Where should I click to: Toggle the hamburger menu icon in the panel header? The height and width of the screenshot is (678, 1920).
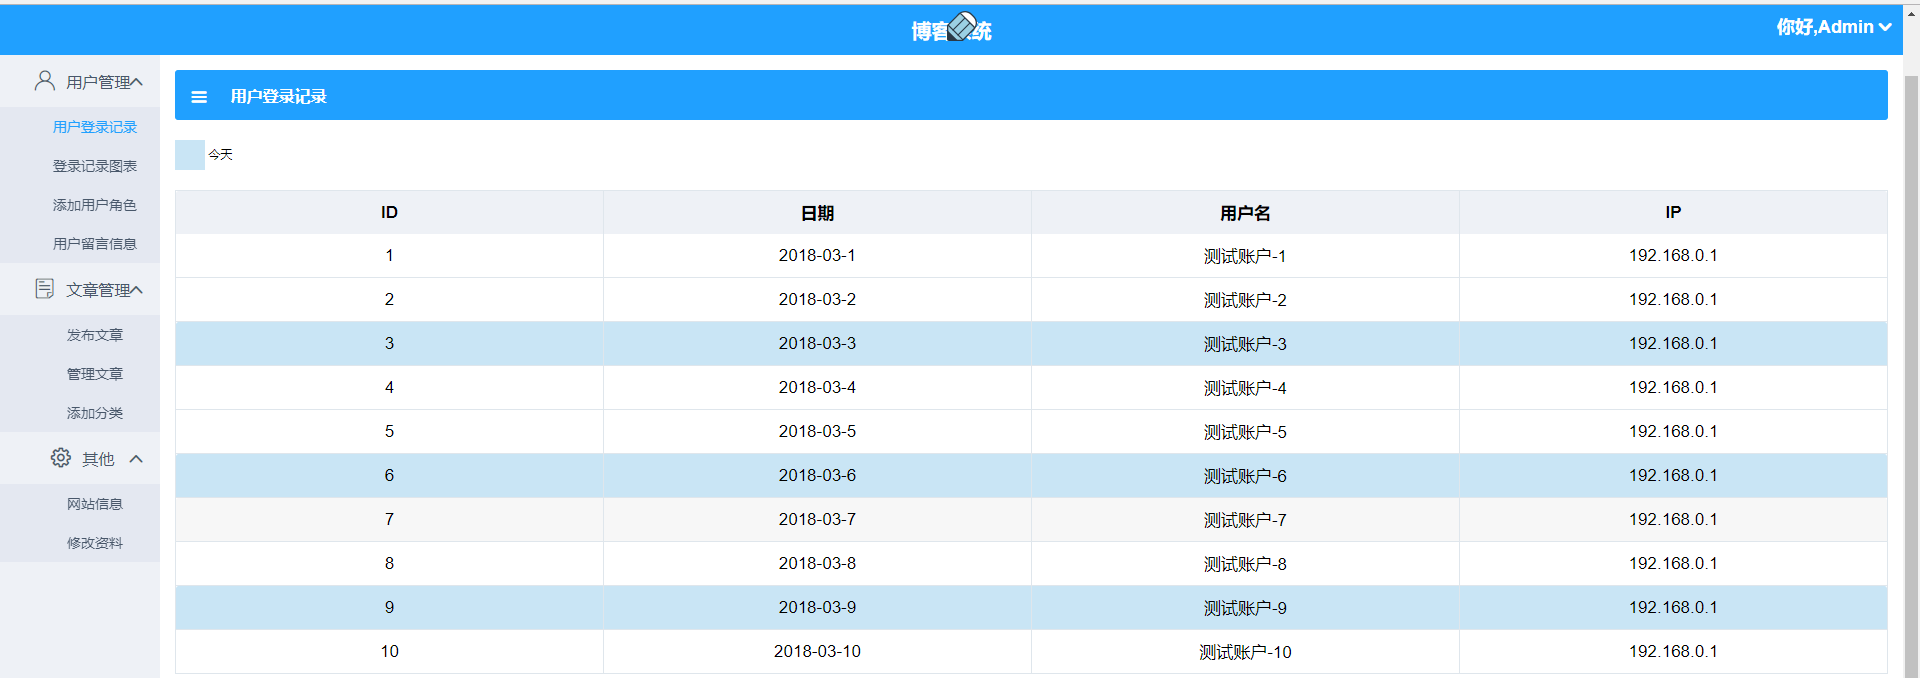tap(199, 97)
